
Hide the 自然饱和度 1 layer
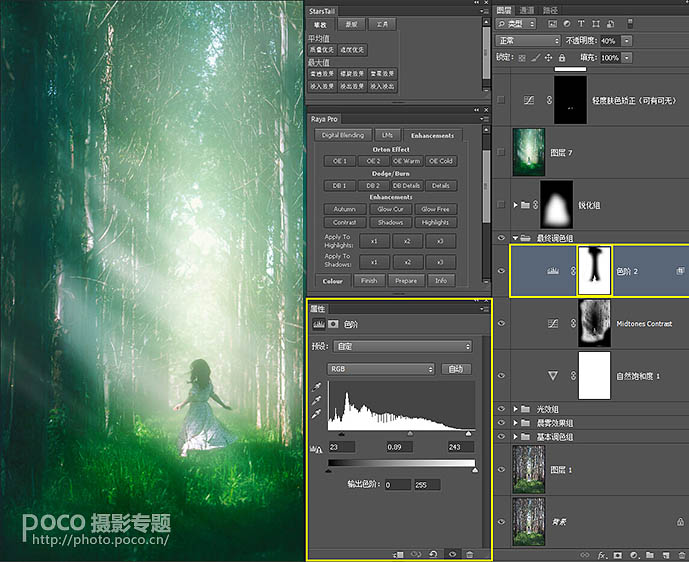[x=501, y=376]
